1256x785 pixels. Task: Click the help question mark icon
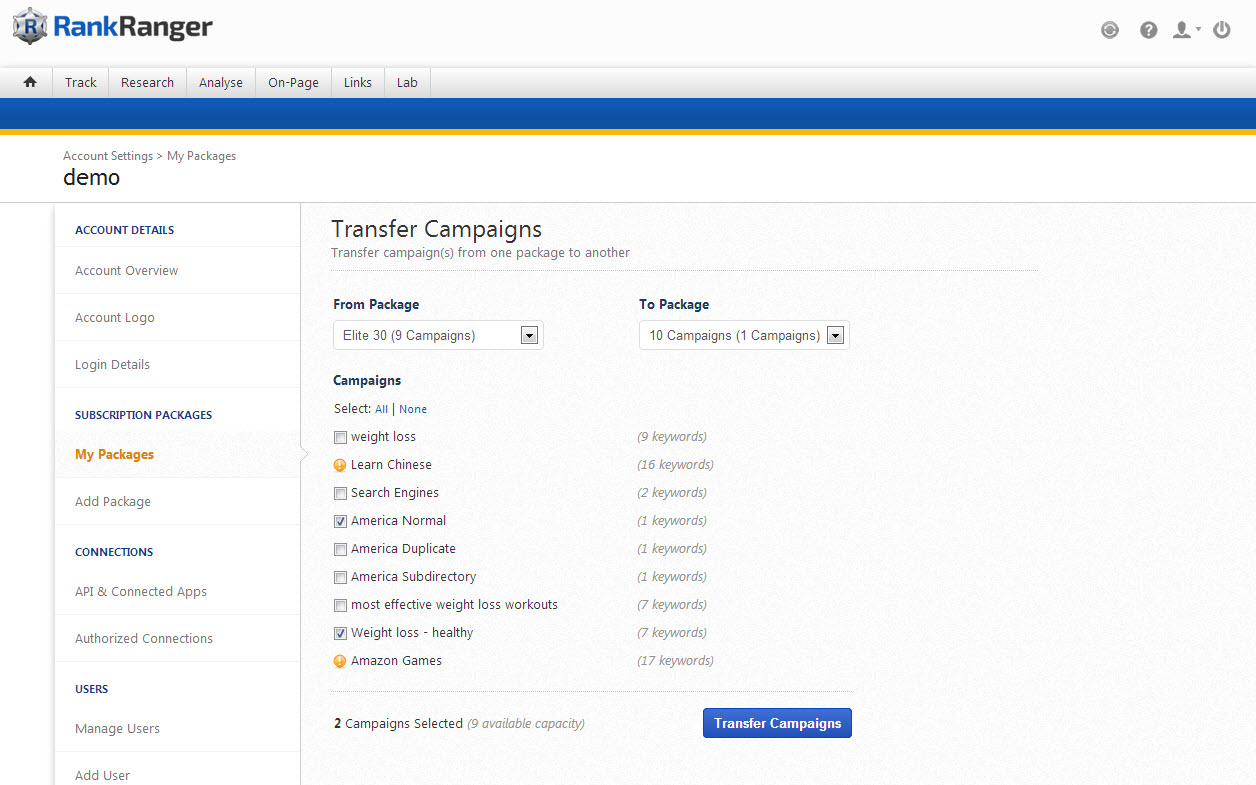tap(1148, 30)
